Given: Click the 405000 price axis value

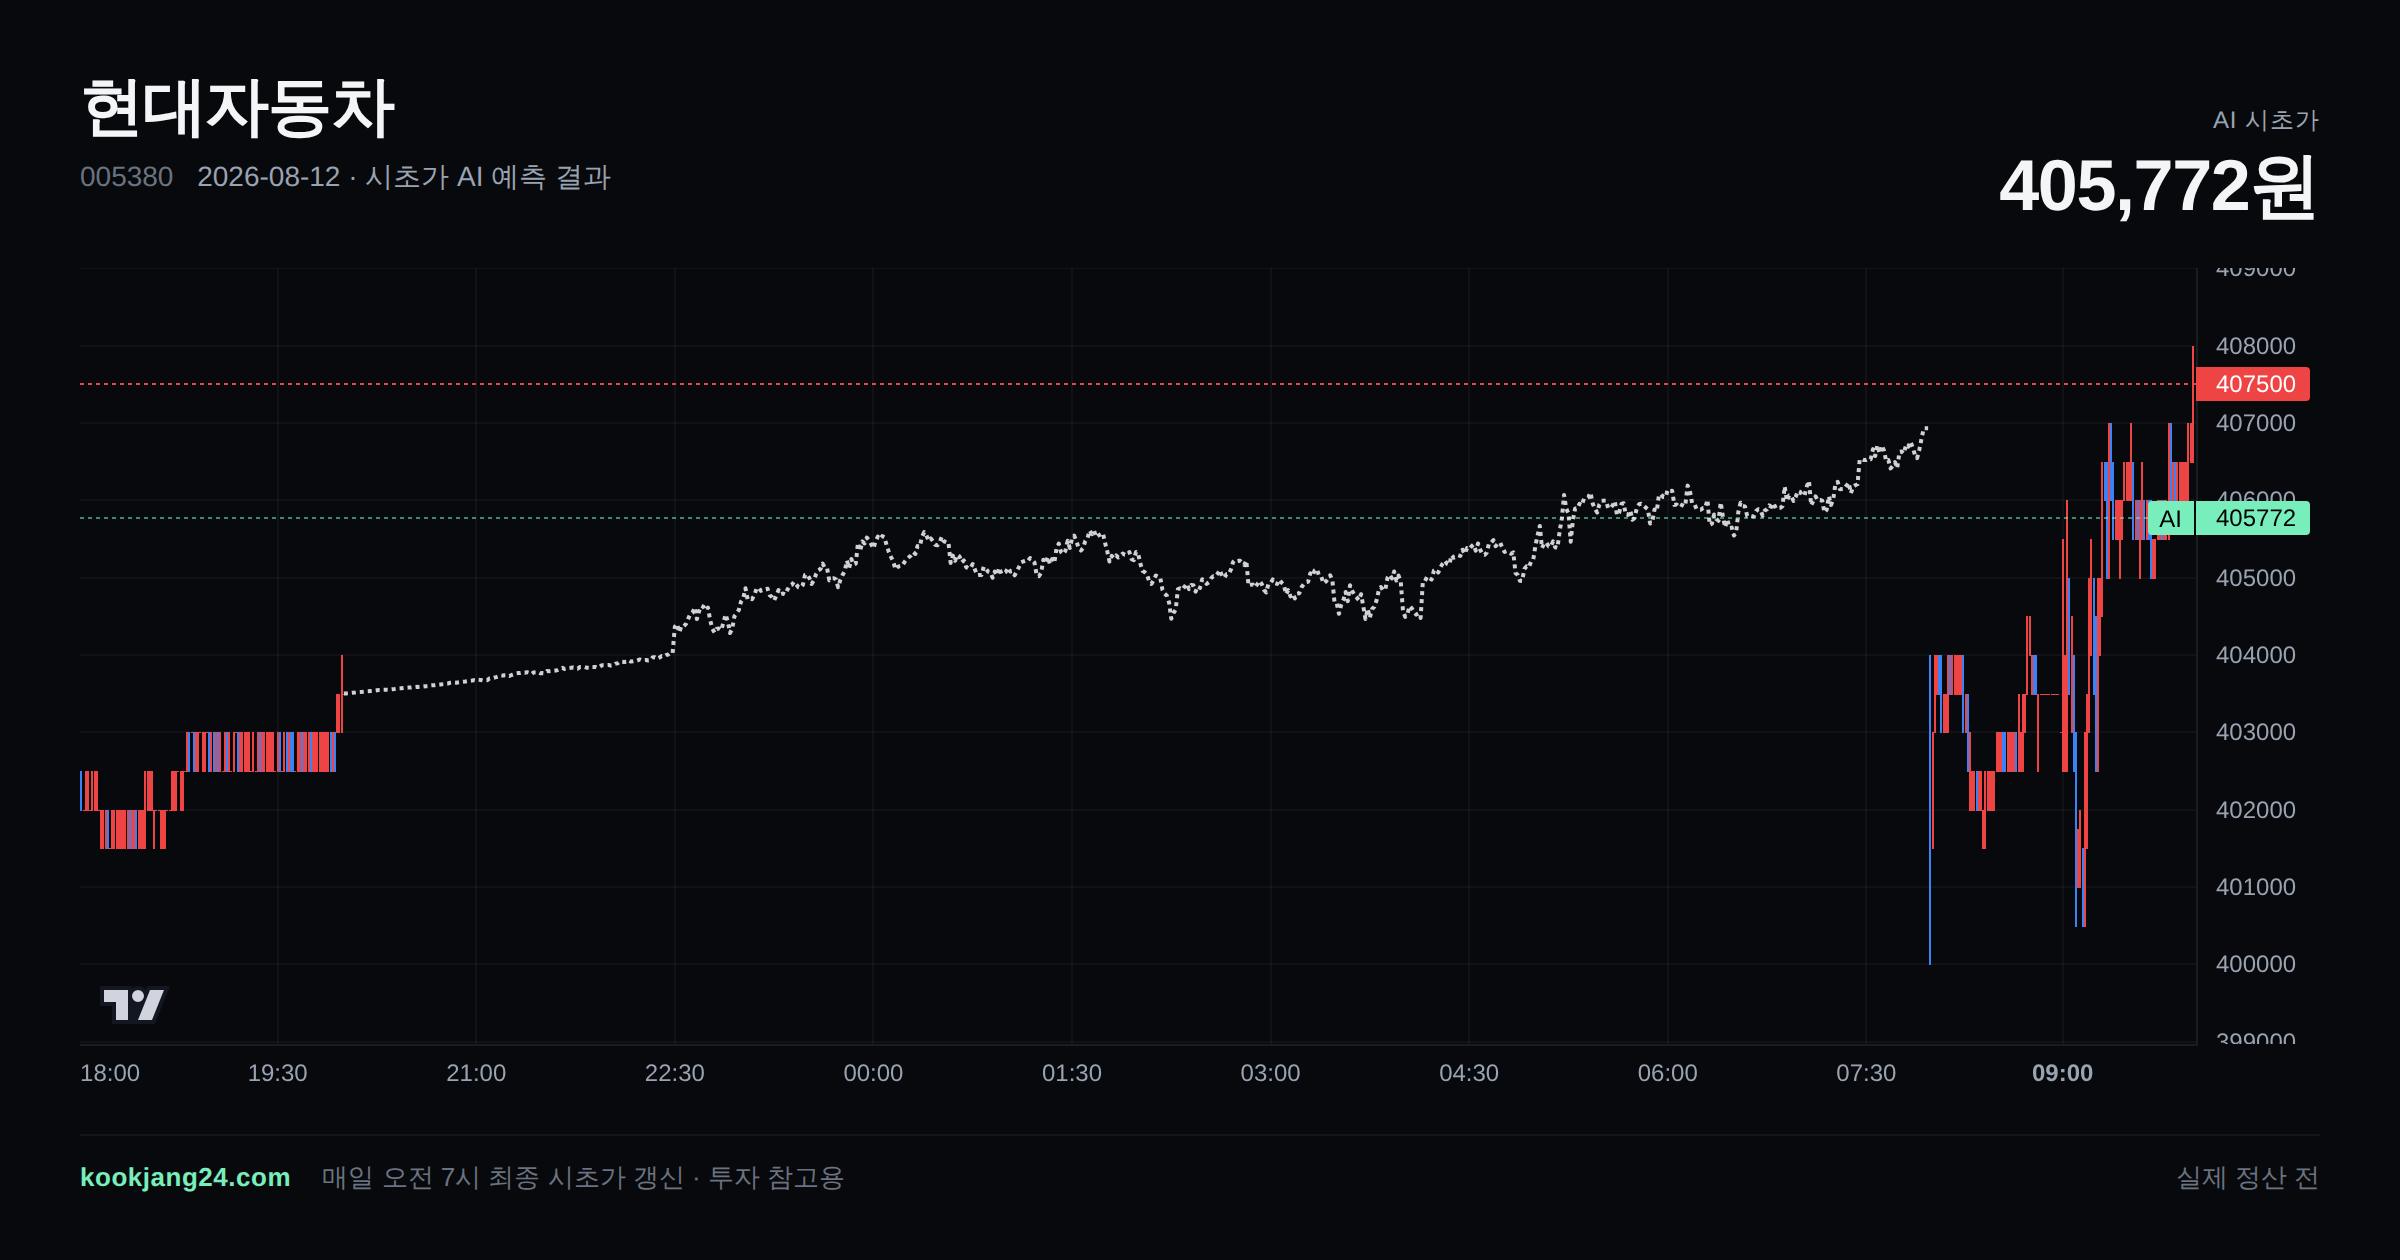Looking at the screenshot, I should click(2255, 578).
